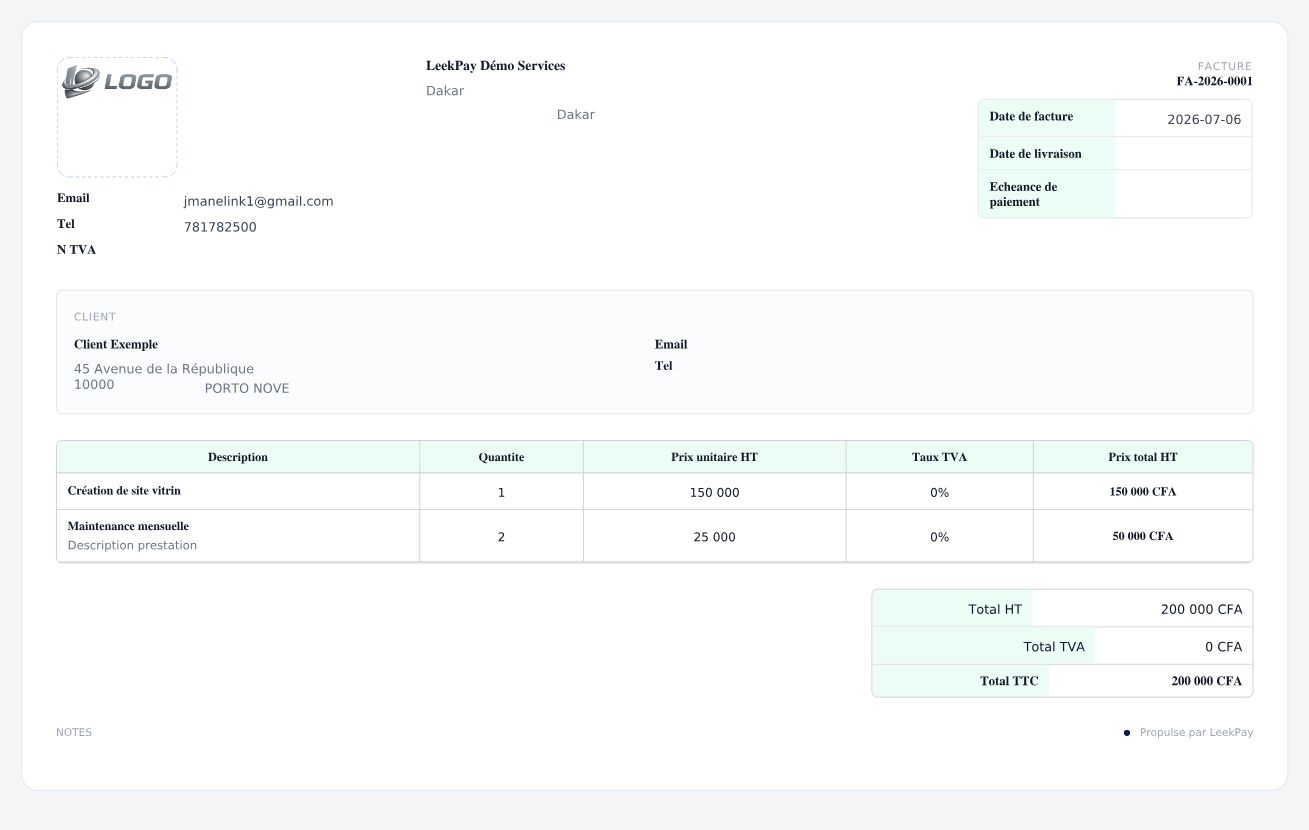The height and width of the screenshot is (830, 1309).
Task: Click the Création de site vitrin row
Action: pyautogui.click(x=655, y=492)
